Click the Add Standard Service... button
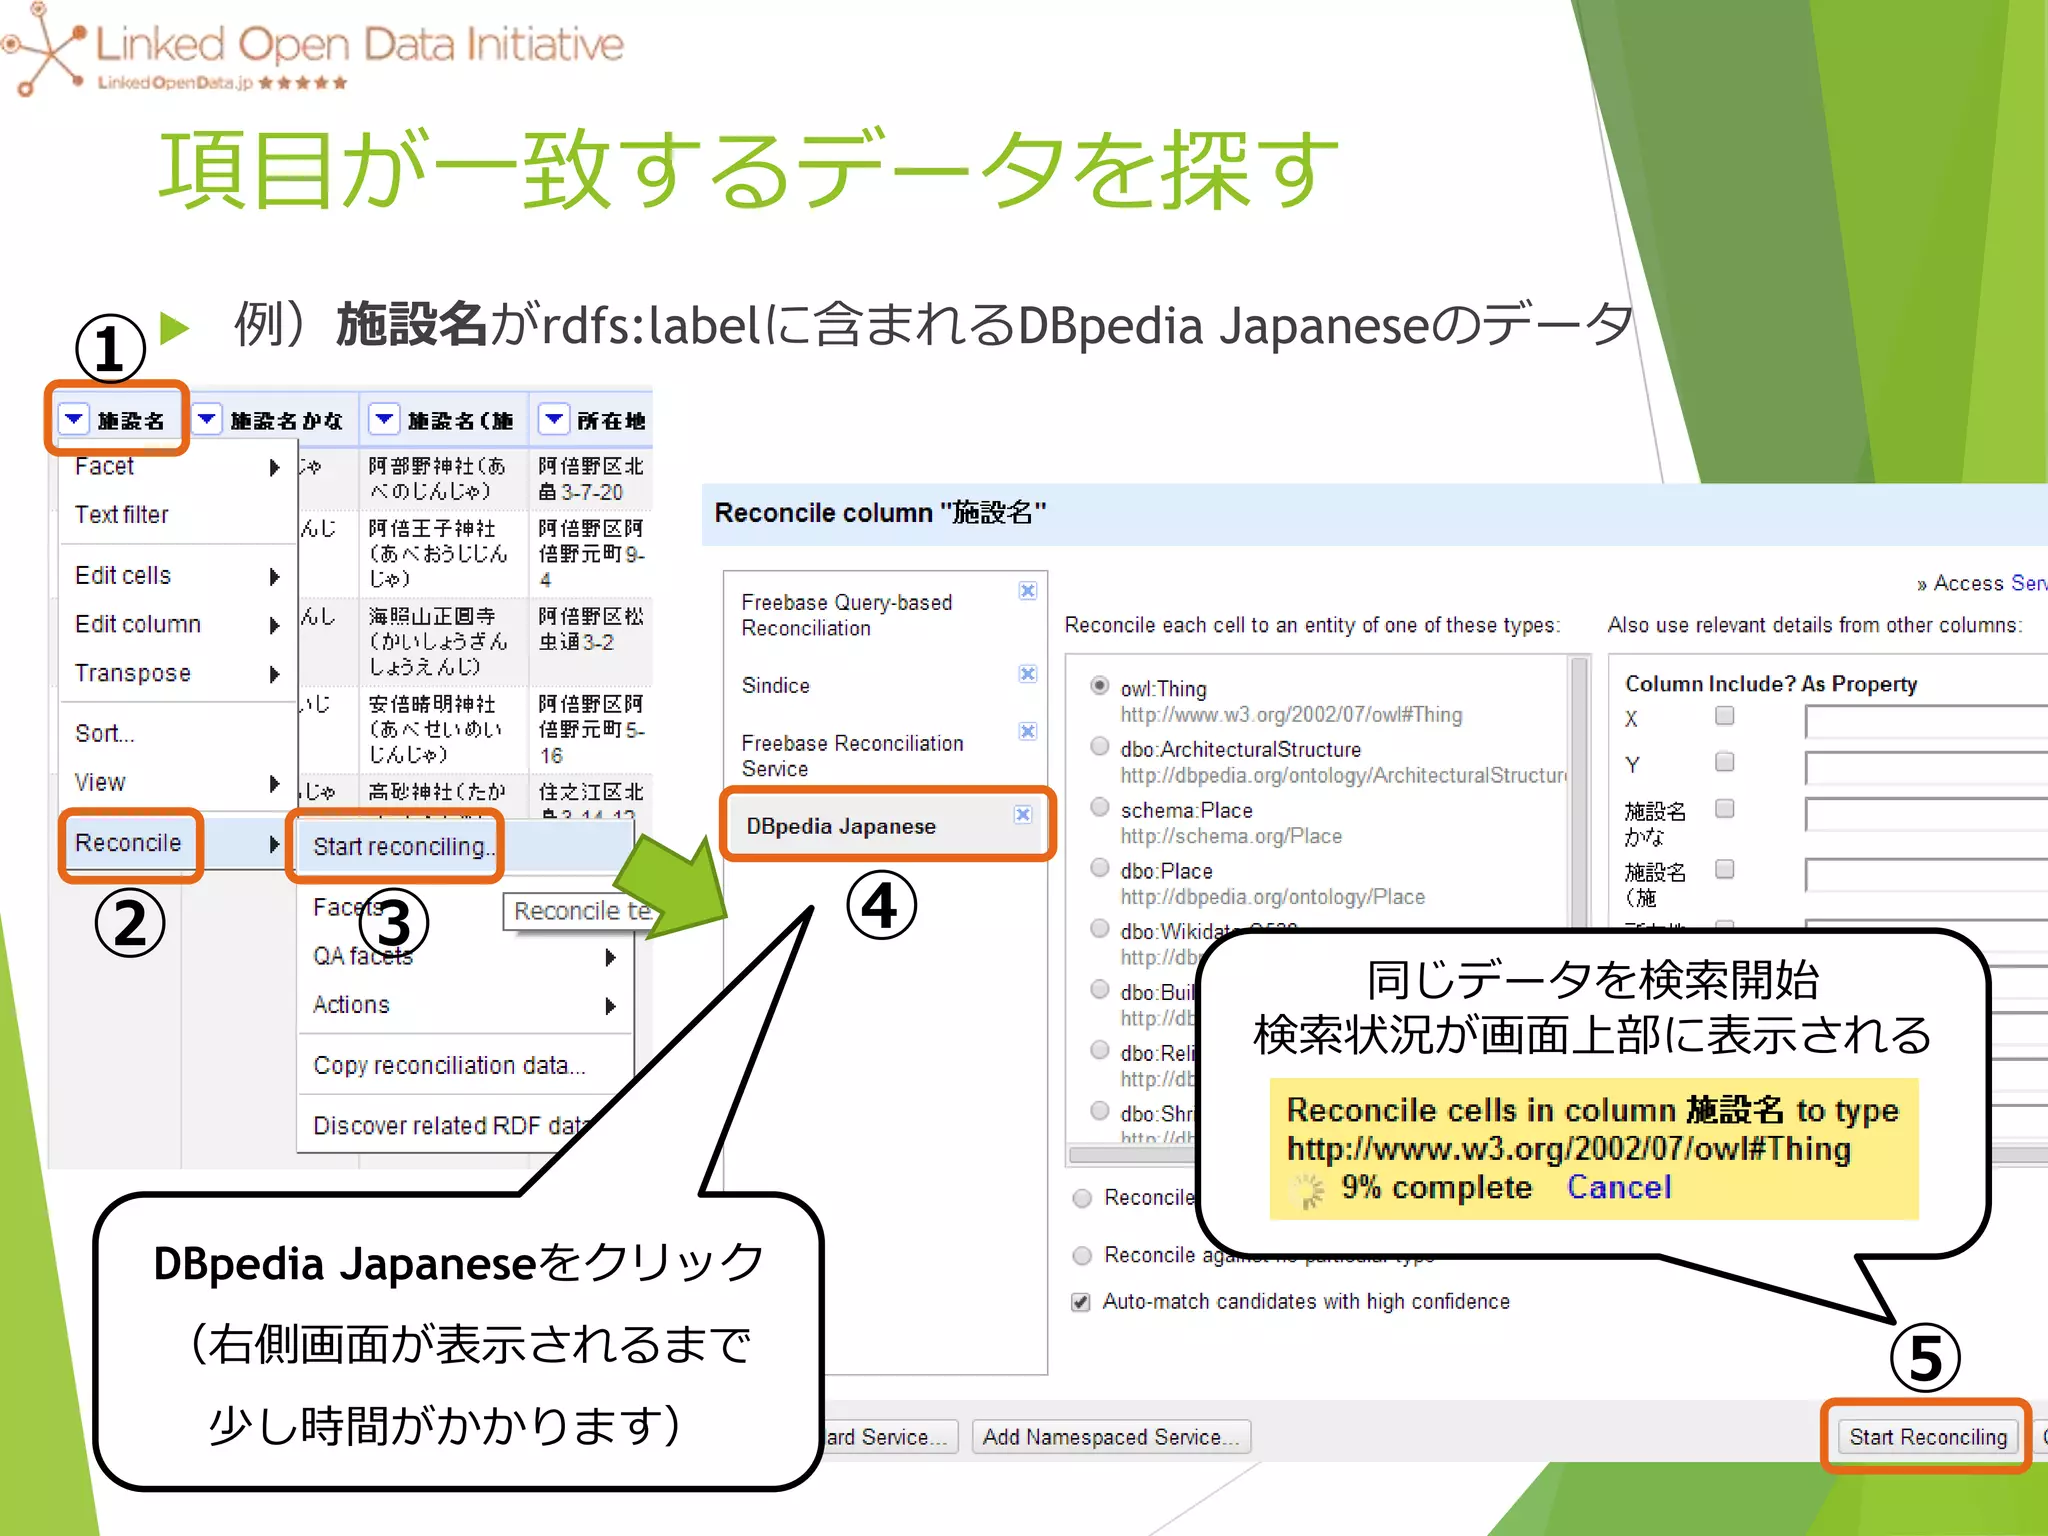This screenshot has width=2048, height=1536. [x=890, y=1437]
